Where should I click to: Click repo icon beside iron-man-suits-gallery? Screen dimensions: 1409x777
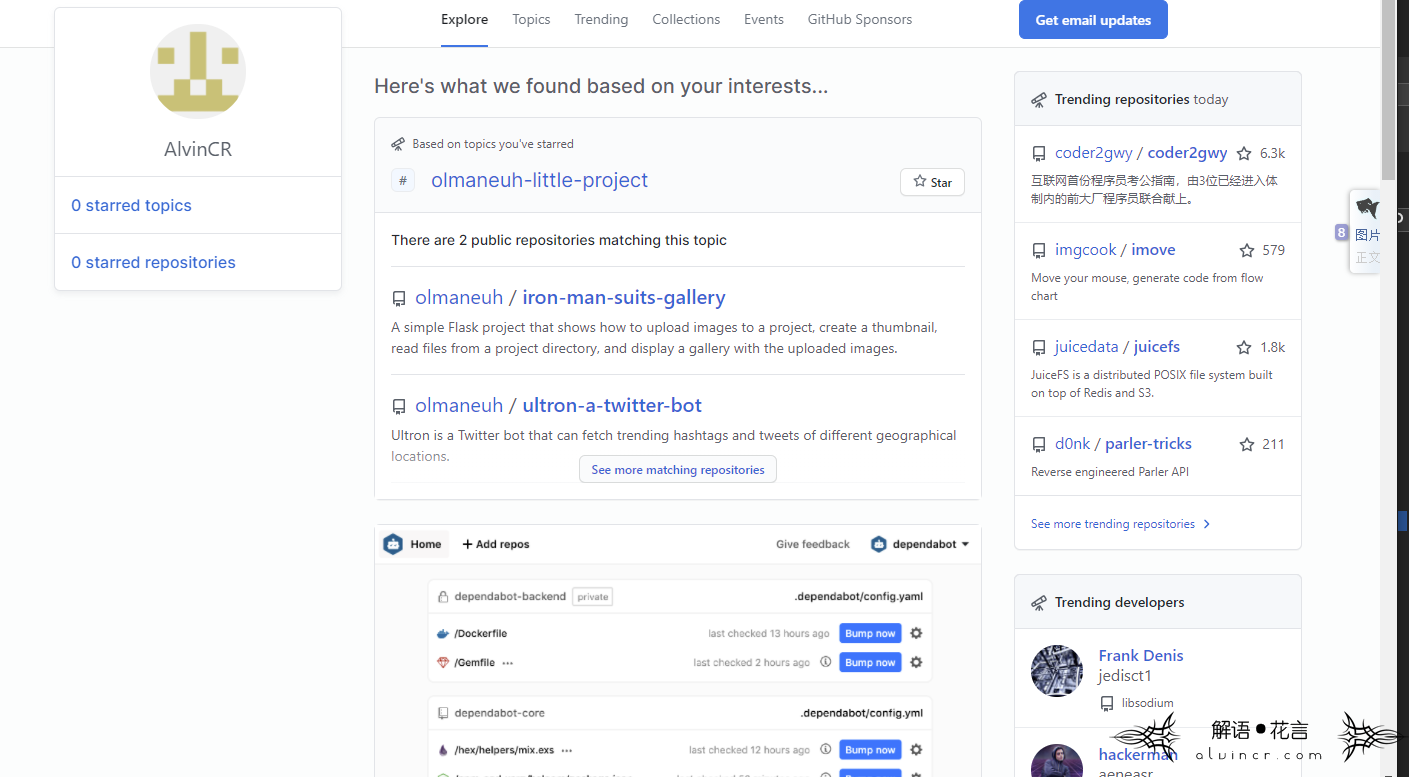[x=399, y=299]
